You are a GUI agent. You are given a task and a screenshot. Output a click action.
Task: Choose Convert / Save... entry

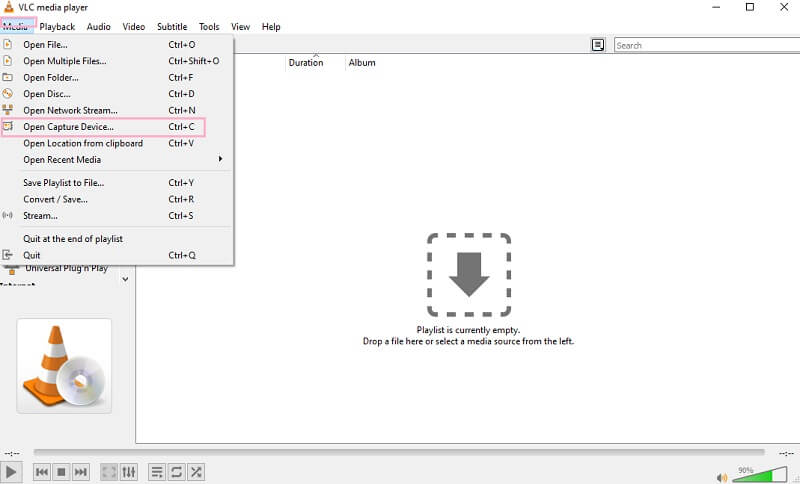pos(116,199)
